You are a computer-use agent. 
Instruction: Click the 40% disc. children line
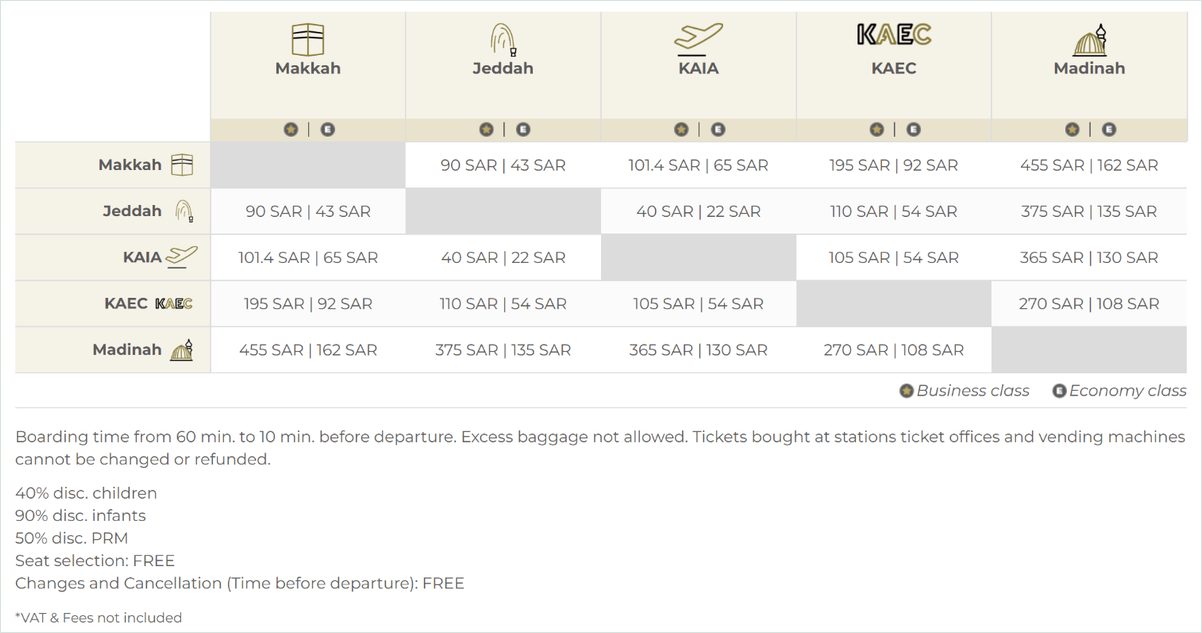point(86,493)
